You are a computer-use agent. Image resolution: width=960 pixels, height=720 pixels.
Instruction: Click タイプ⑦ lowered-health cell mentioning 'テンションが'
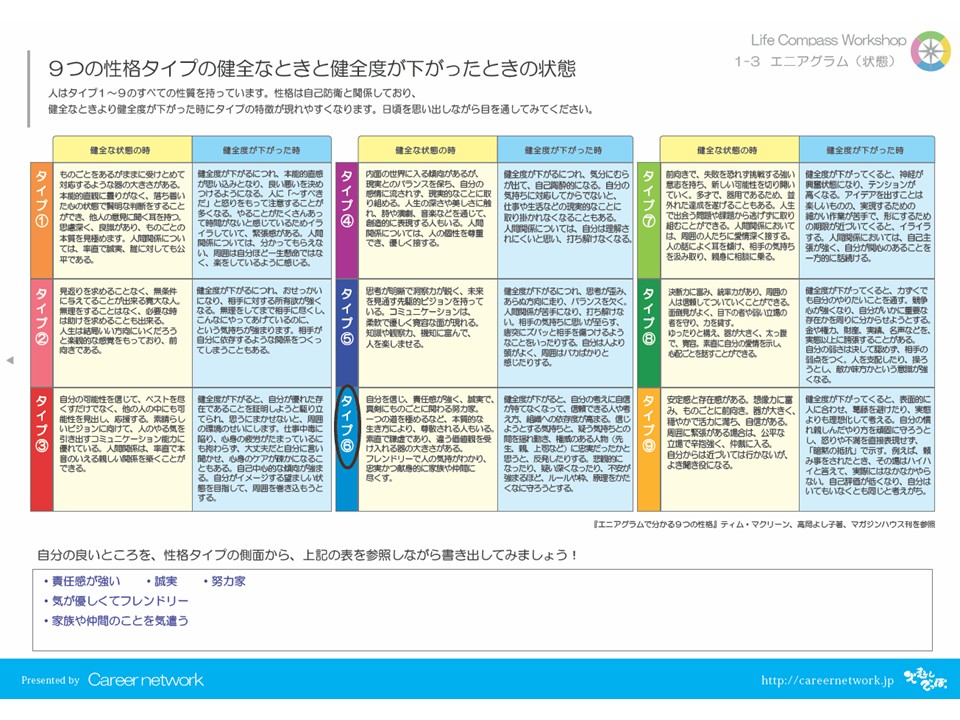(867, 220)
